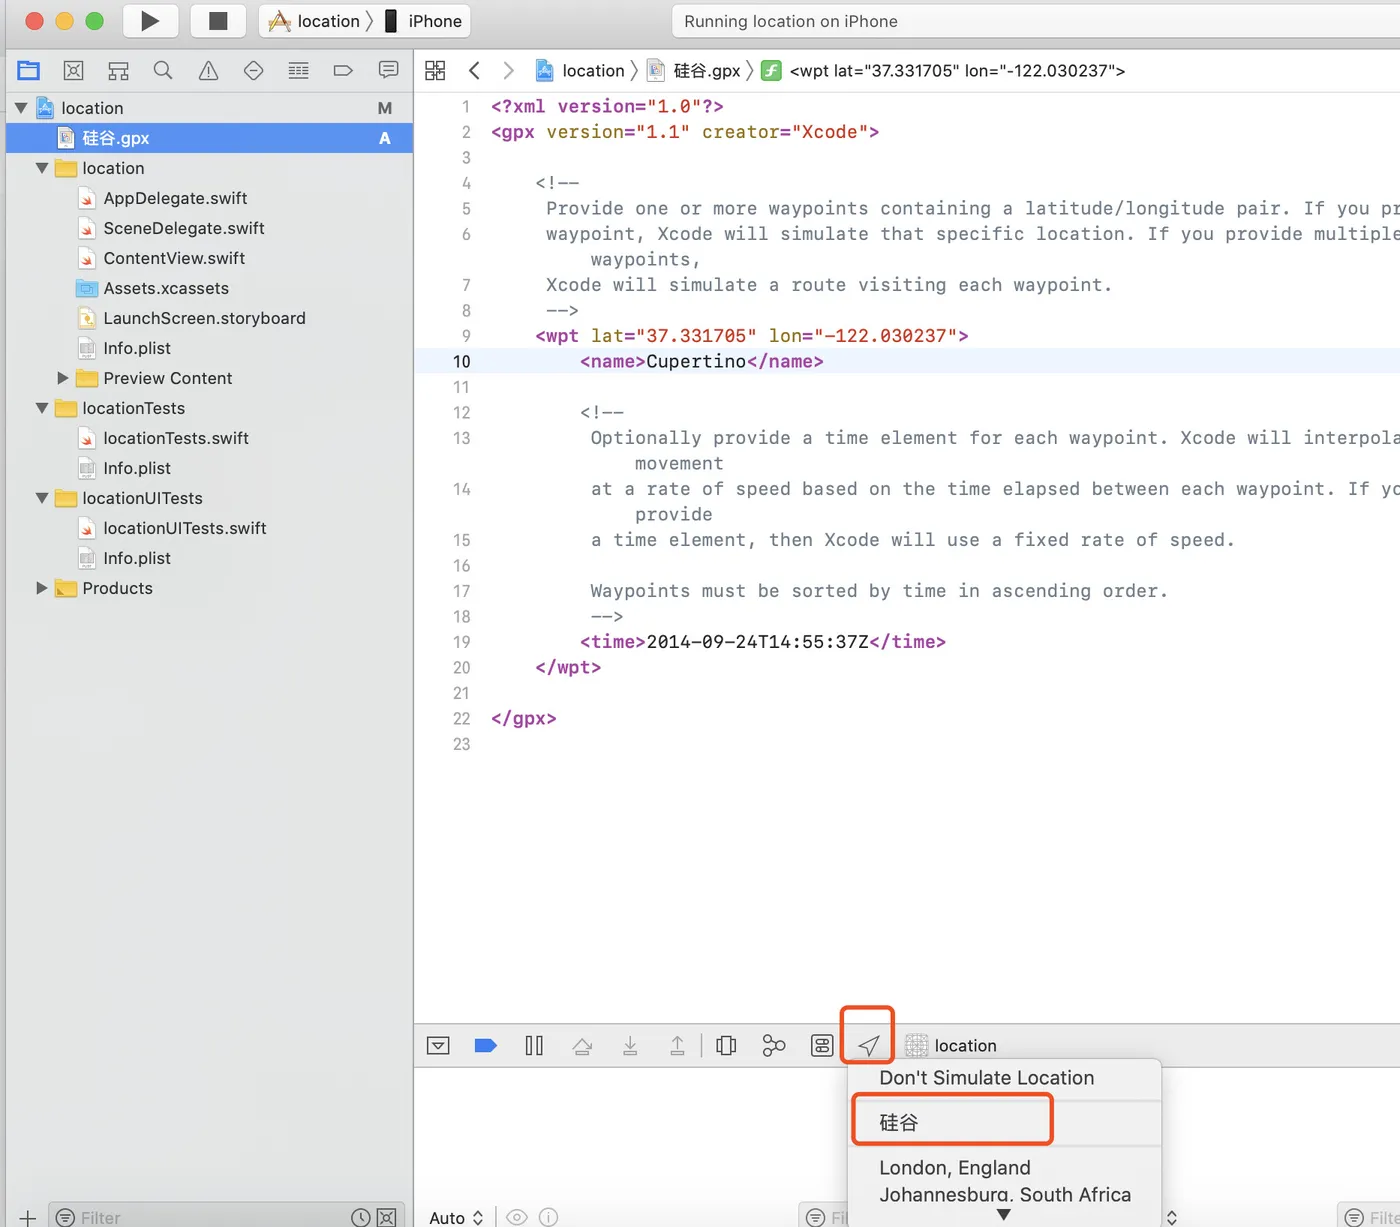Open ContentView.swift file
The image size is (1400, 1227).
point(174,258)
